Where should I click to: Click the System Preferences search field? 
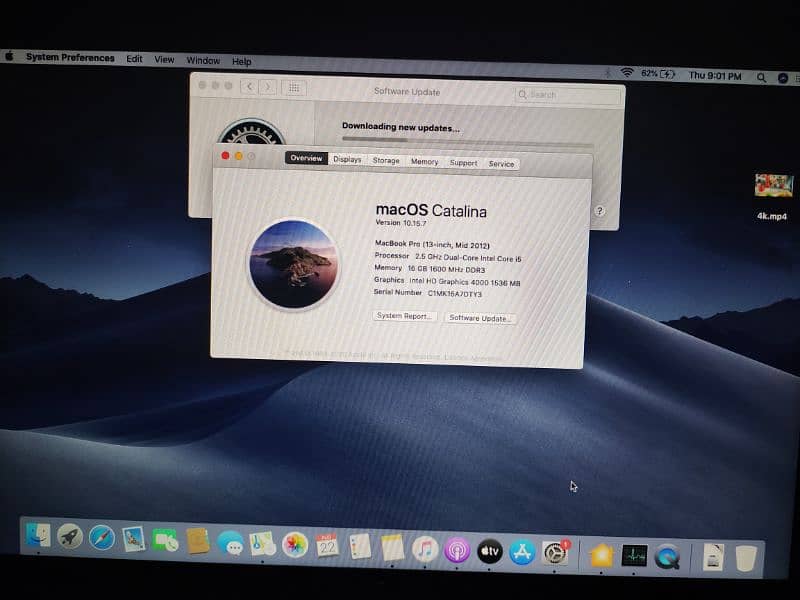pos(567,95)
